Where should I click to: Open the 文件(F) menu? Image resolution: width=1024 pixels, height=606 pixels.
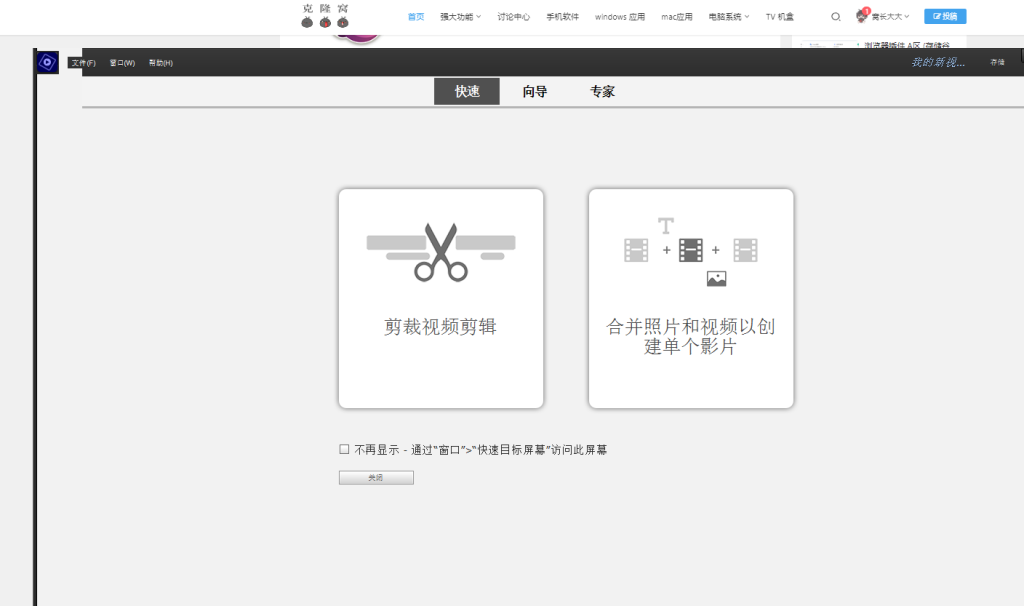83,63
